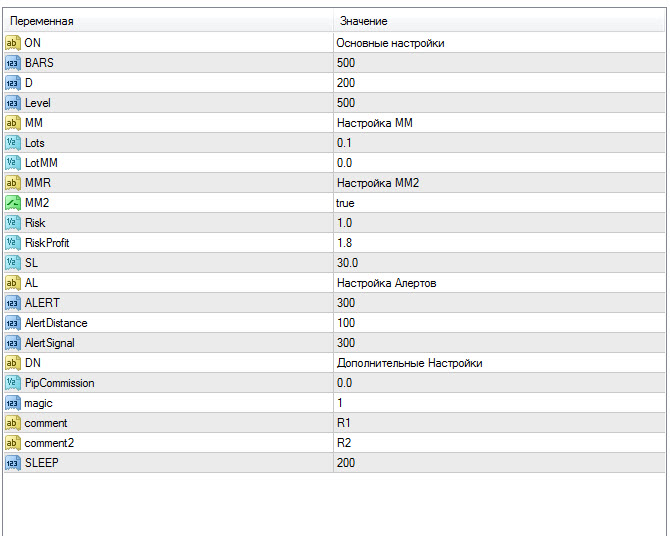Select the RiskProfit value 1.8
670x536 pixels.
tap(344, 243)
